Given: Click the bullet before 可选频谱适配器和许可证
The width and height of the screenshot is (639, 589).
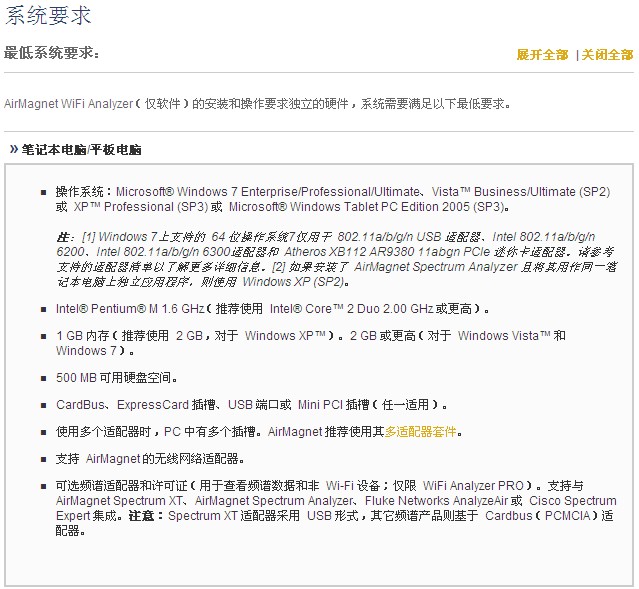Looking at the screenshot, I should [44, 486].
